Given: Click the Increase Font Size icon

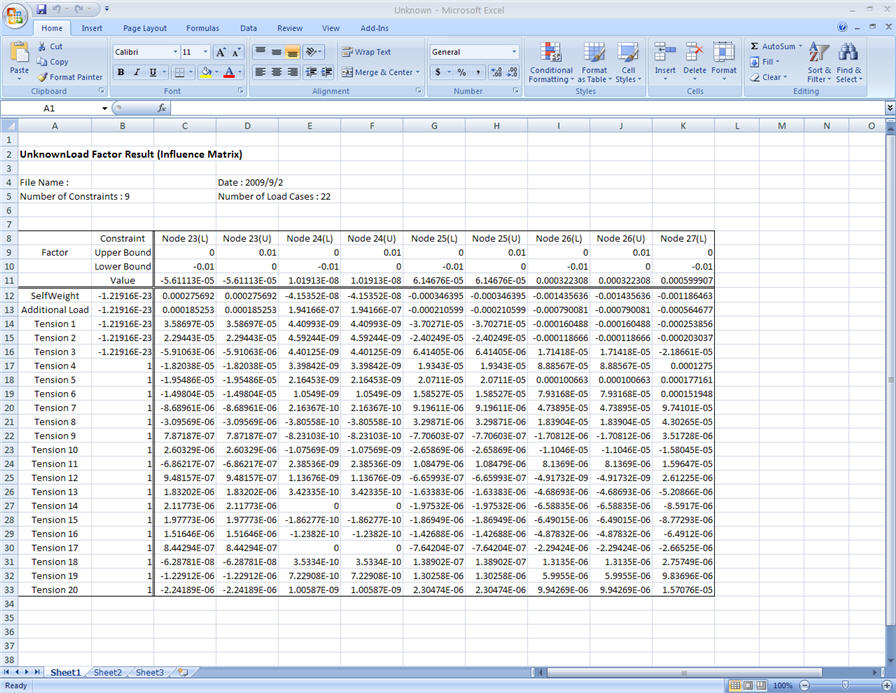Looking at the screenshot, I should coord(221,52).
